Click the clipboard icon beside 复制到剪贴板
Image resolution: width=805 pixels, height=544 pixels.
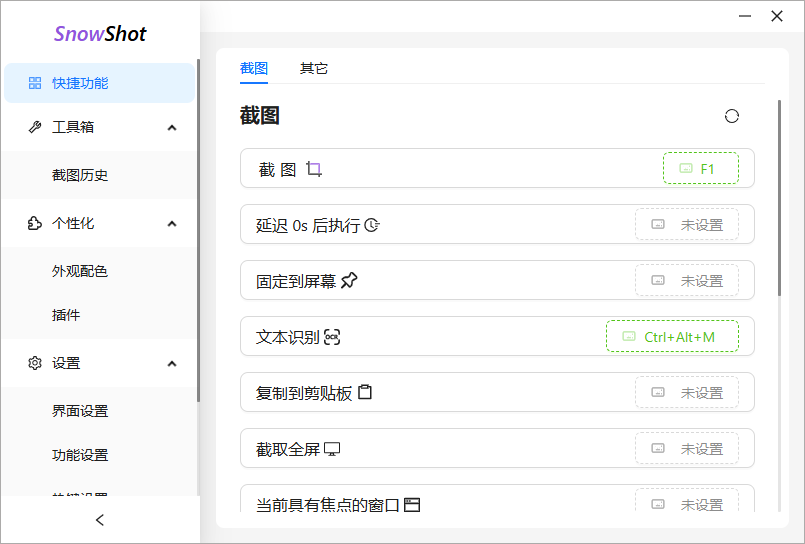click(365, 393)
